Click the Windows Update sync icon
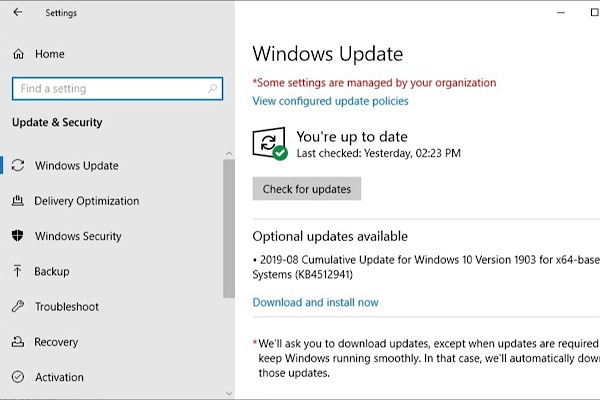The image size is (600, 400). (x=18, y=166)
